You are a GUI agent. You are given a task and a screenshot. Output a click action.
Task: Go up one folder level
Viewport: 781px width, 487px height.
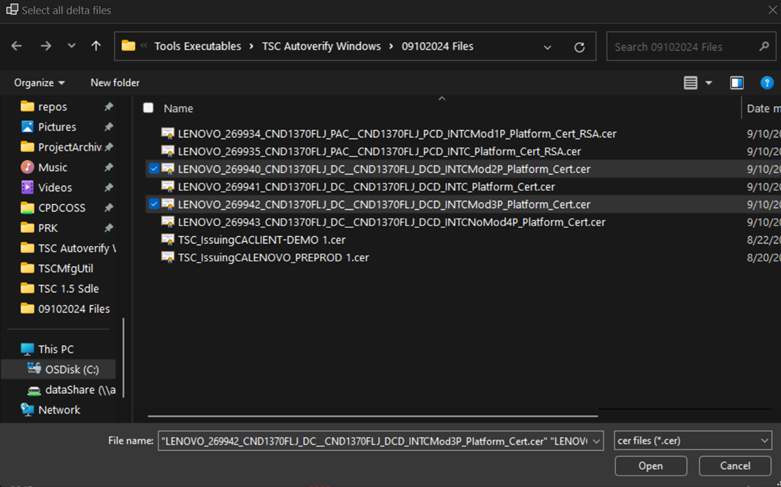(x=96, y=46)
